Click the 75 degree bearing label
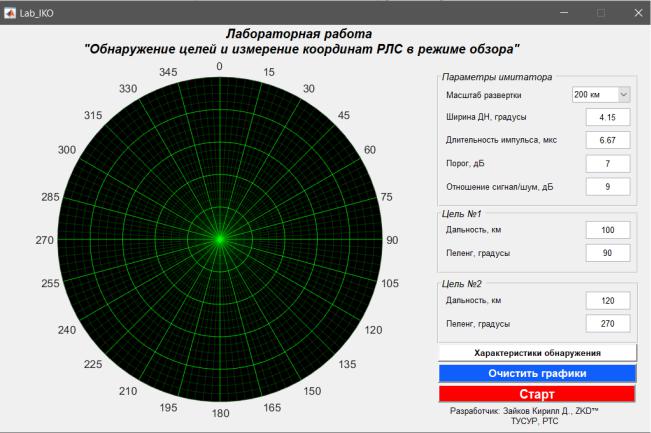This screenshot has width=651, height=433. coord(387,197)
